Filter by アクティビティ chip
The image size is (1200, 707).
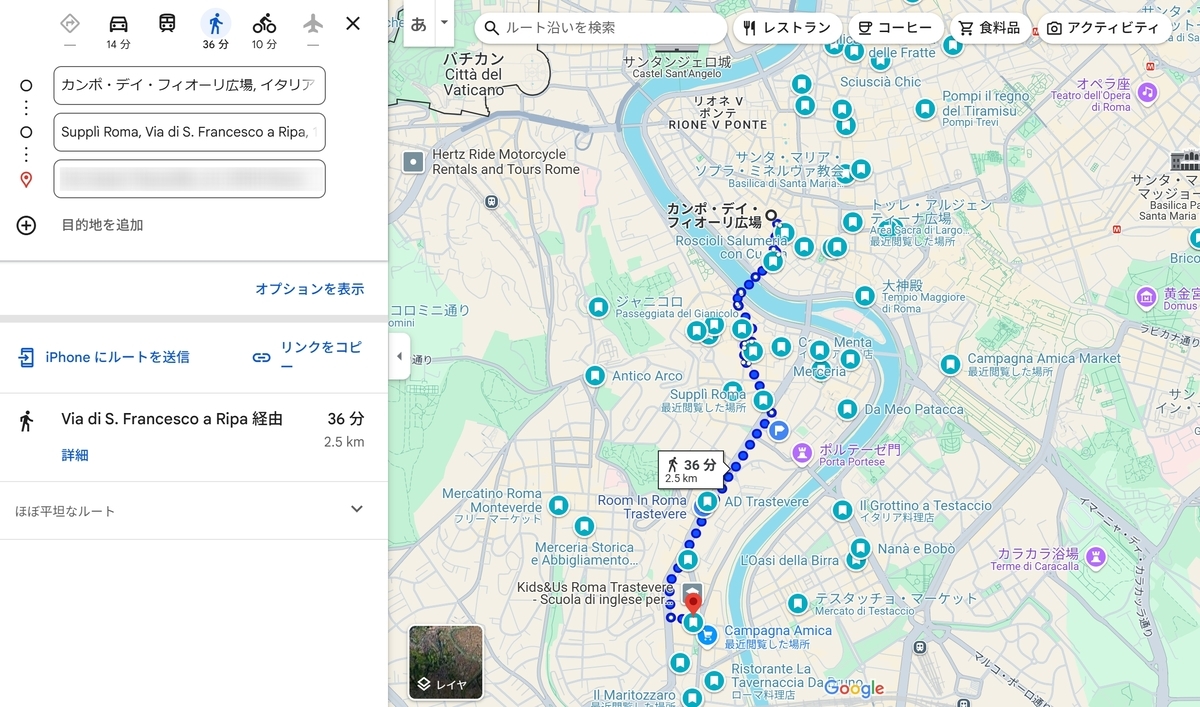pos(1103,28)
